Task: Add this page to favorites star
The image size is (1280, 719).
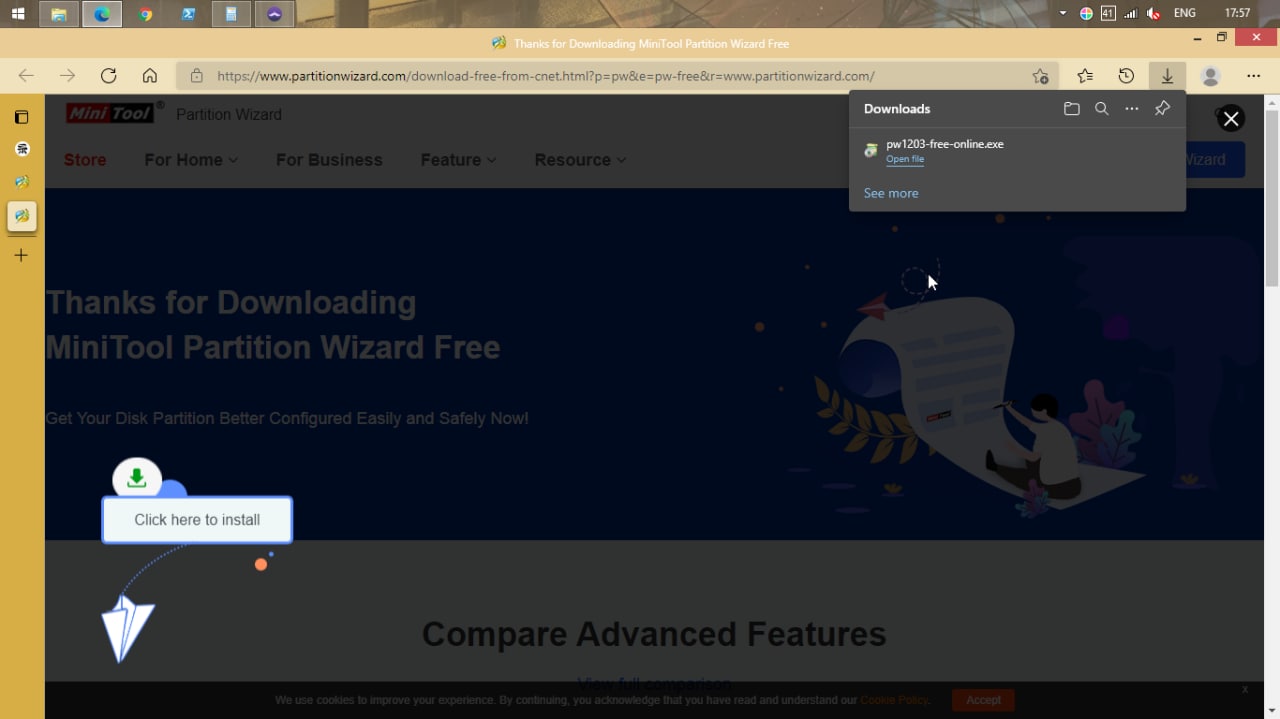Action: coord(1040,76)
